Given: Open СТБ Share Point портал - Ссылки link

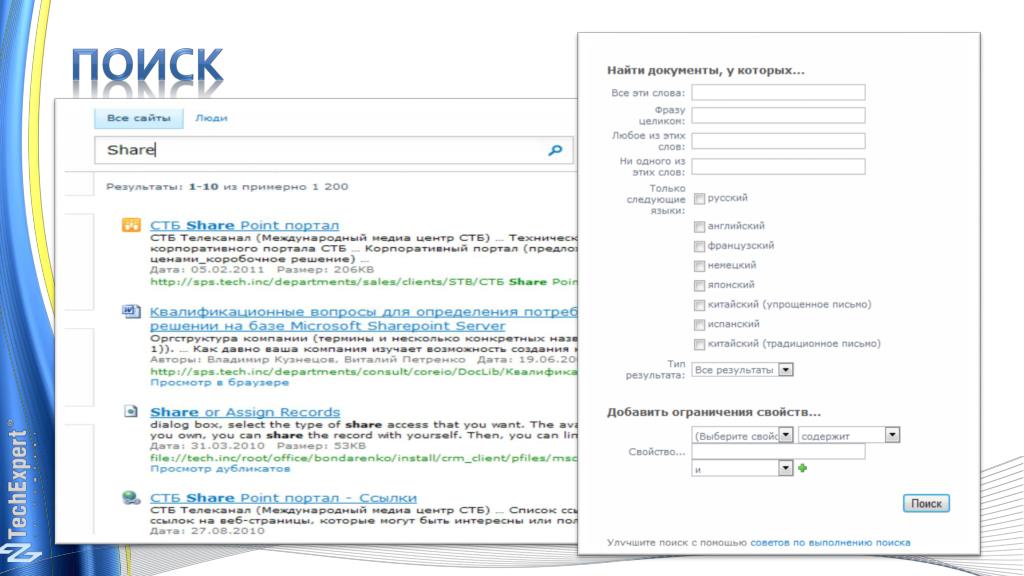Looking at the screenshot, I should point(283,498).
